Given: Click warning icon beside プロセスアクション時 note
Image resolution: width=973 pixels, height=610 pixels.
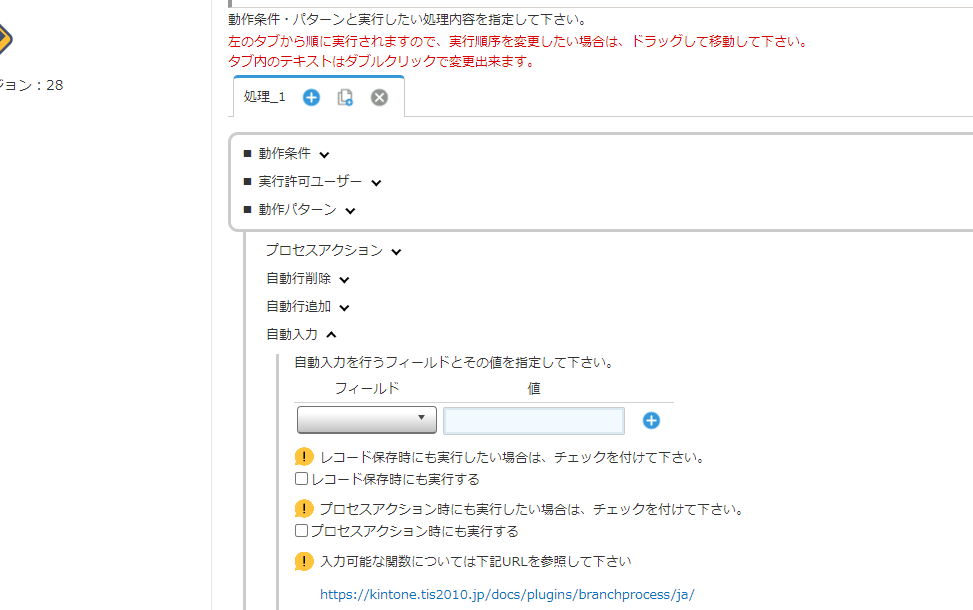Looking at the screenshot, I should click(304, 509).
